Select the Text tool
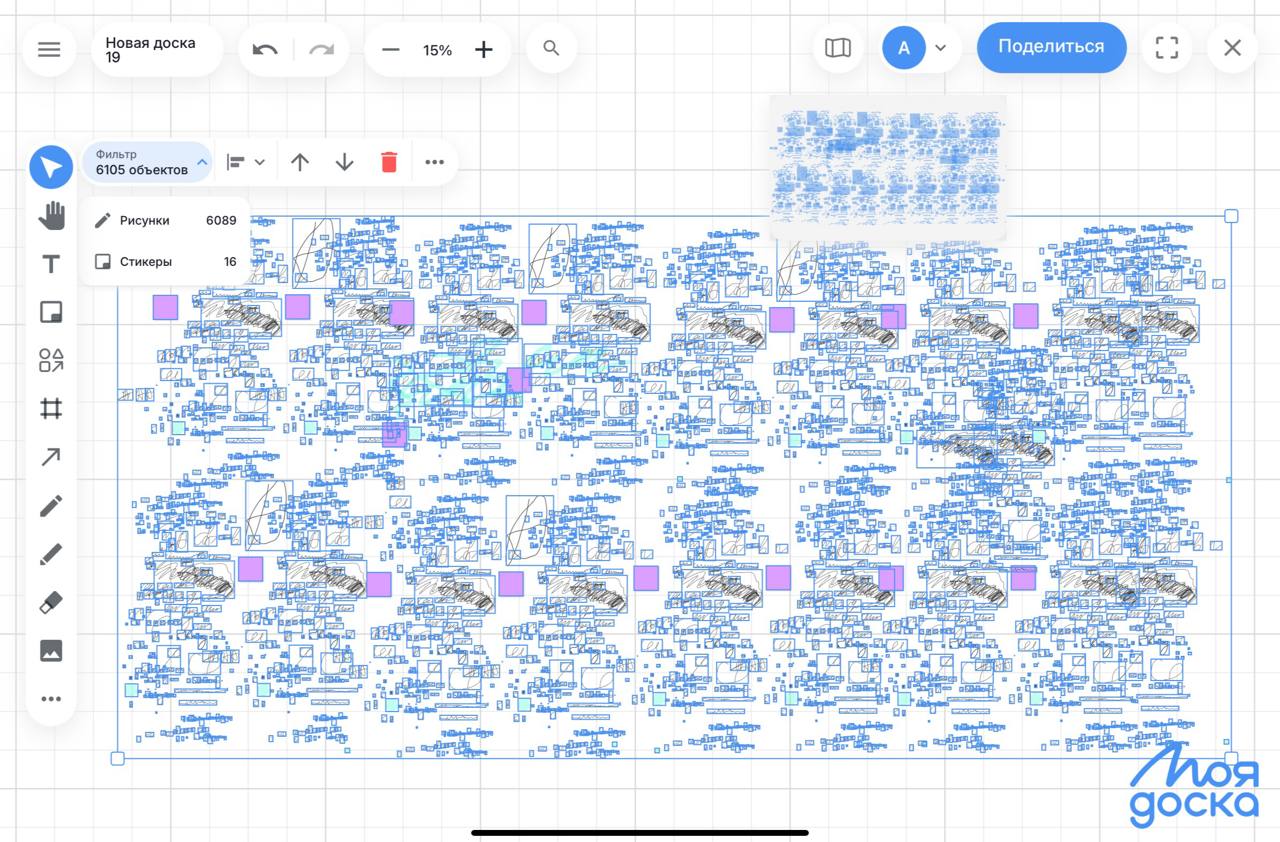 pyautogui.click(x=51, y=264)
